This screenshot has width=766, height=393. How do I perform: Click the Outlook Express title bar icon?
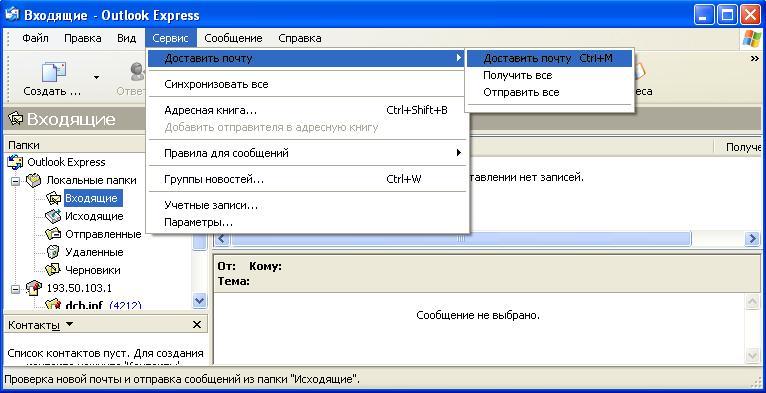pyautogui.click(x=12, y=14)
